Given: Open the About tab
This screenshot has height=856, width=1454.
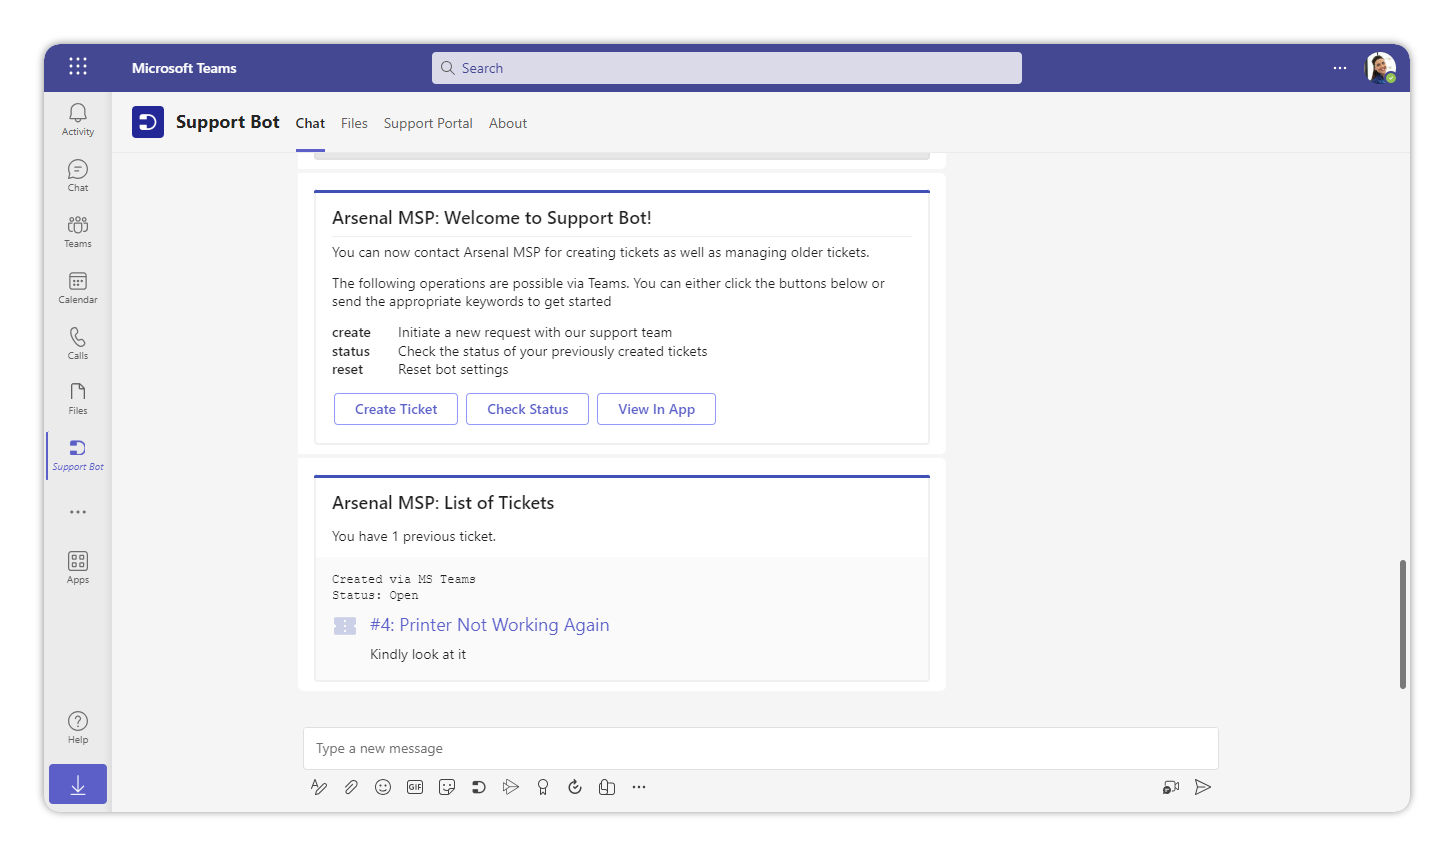Looking at the screenshot, I should click(508, 123).
